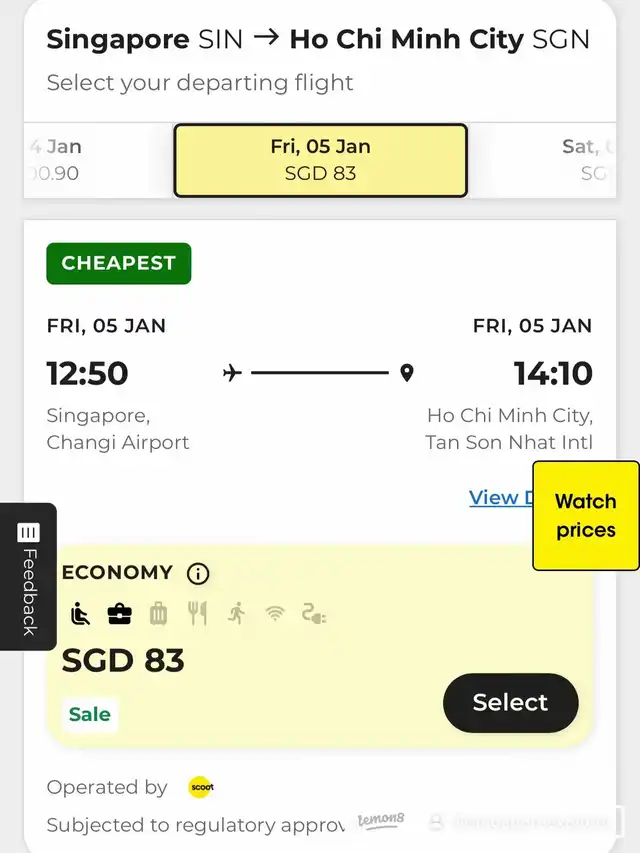Select the SGD 83 Economy fare

click(x=510, y=703)
